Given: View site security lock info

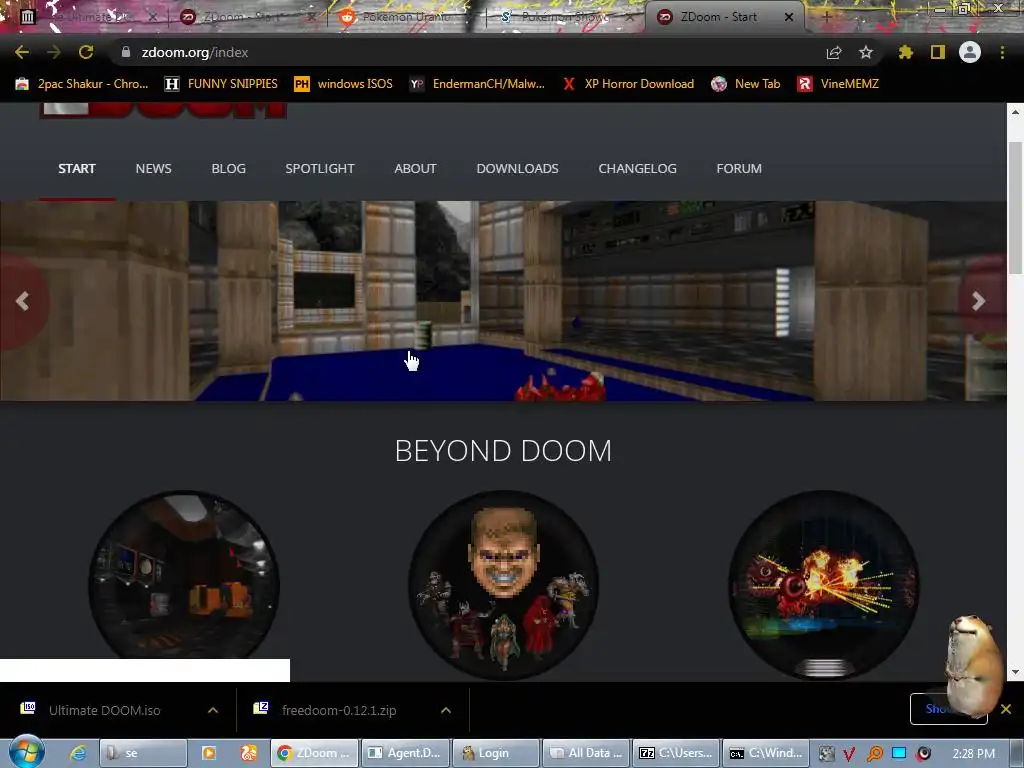Looking at the screenshot, I should [x=125, y=52].
